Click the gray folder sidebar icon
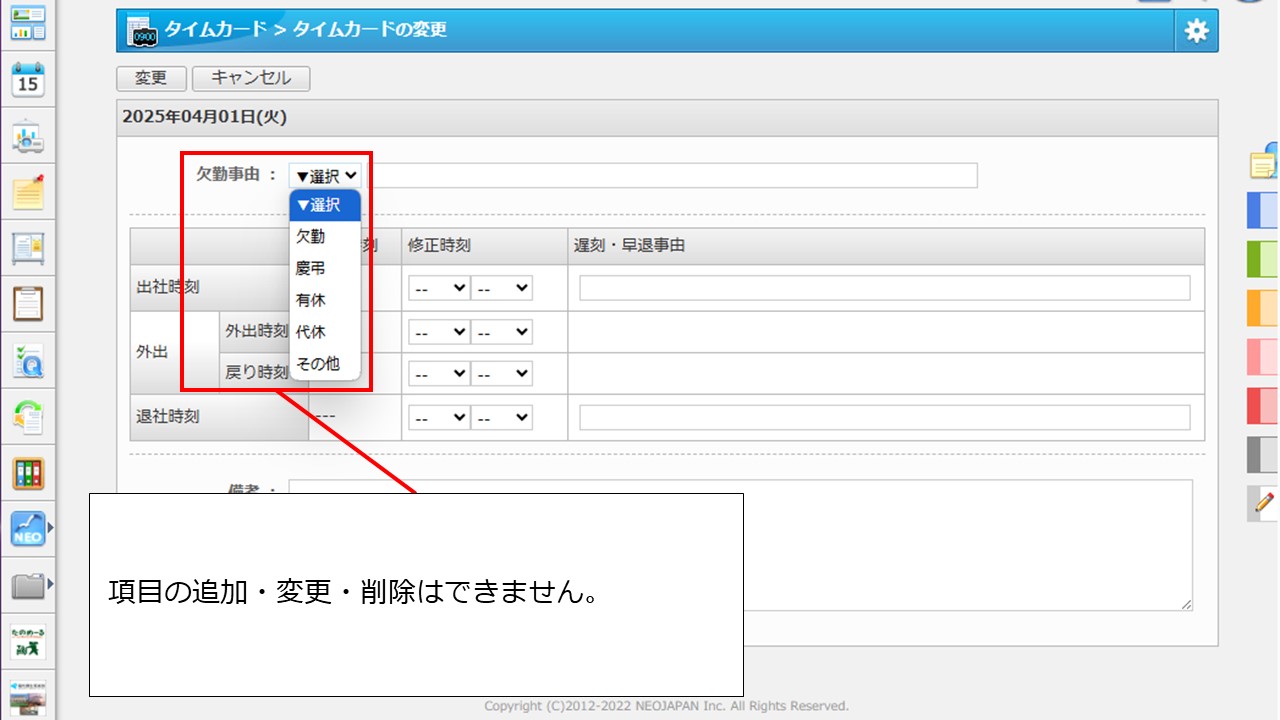Image resolution: width=1280 pixels, height=720 pixels. [28, 585]
